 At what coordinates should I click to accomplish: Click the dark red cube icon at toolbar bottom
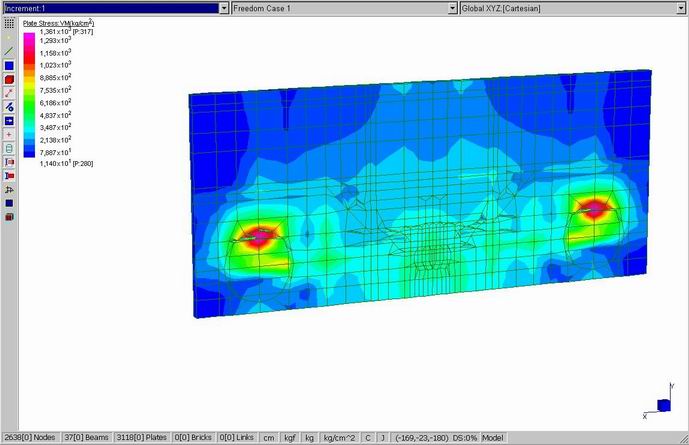pos(9,217)
